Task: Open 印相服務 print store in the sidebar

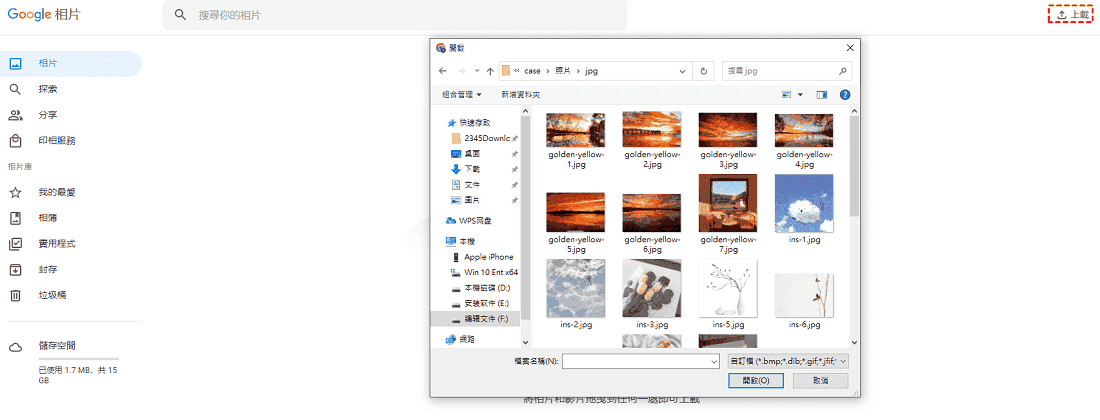Action: pos(56,141)
